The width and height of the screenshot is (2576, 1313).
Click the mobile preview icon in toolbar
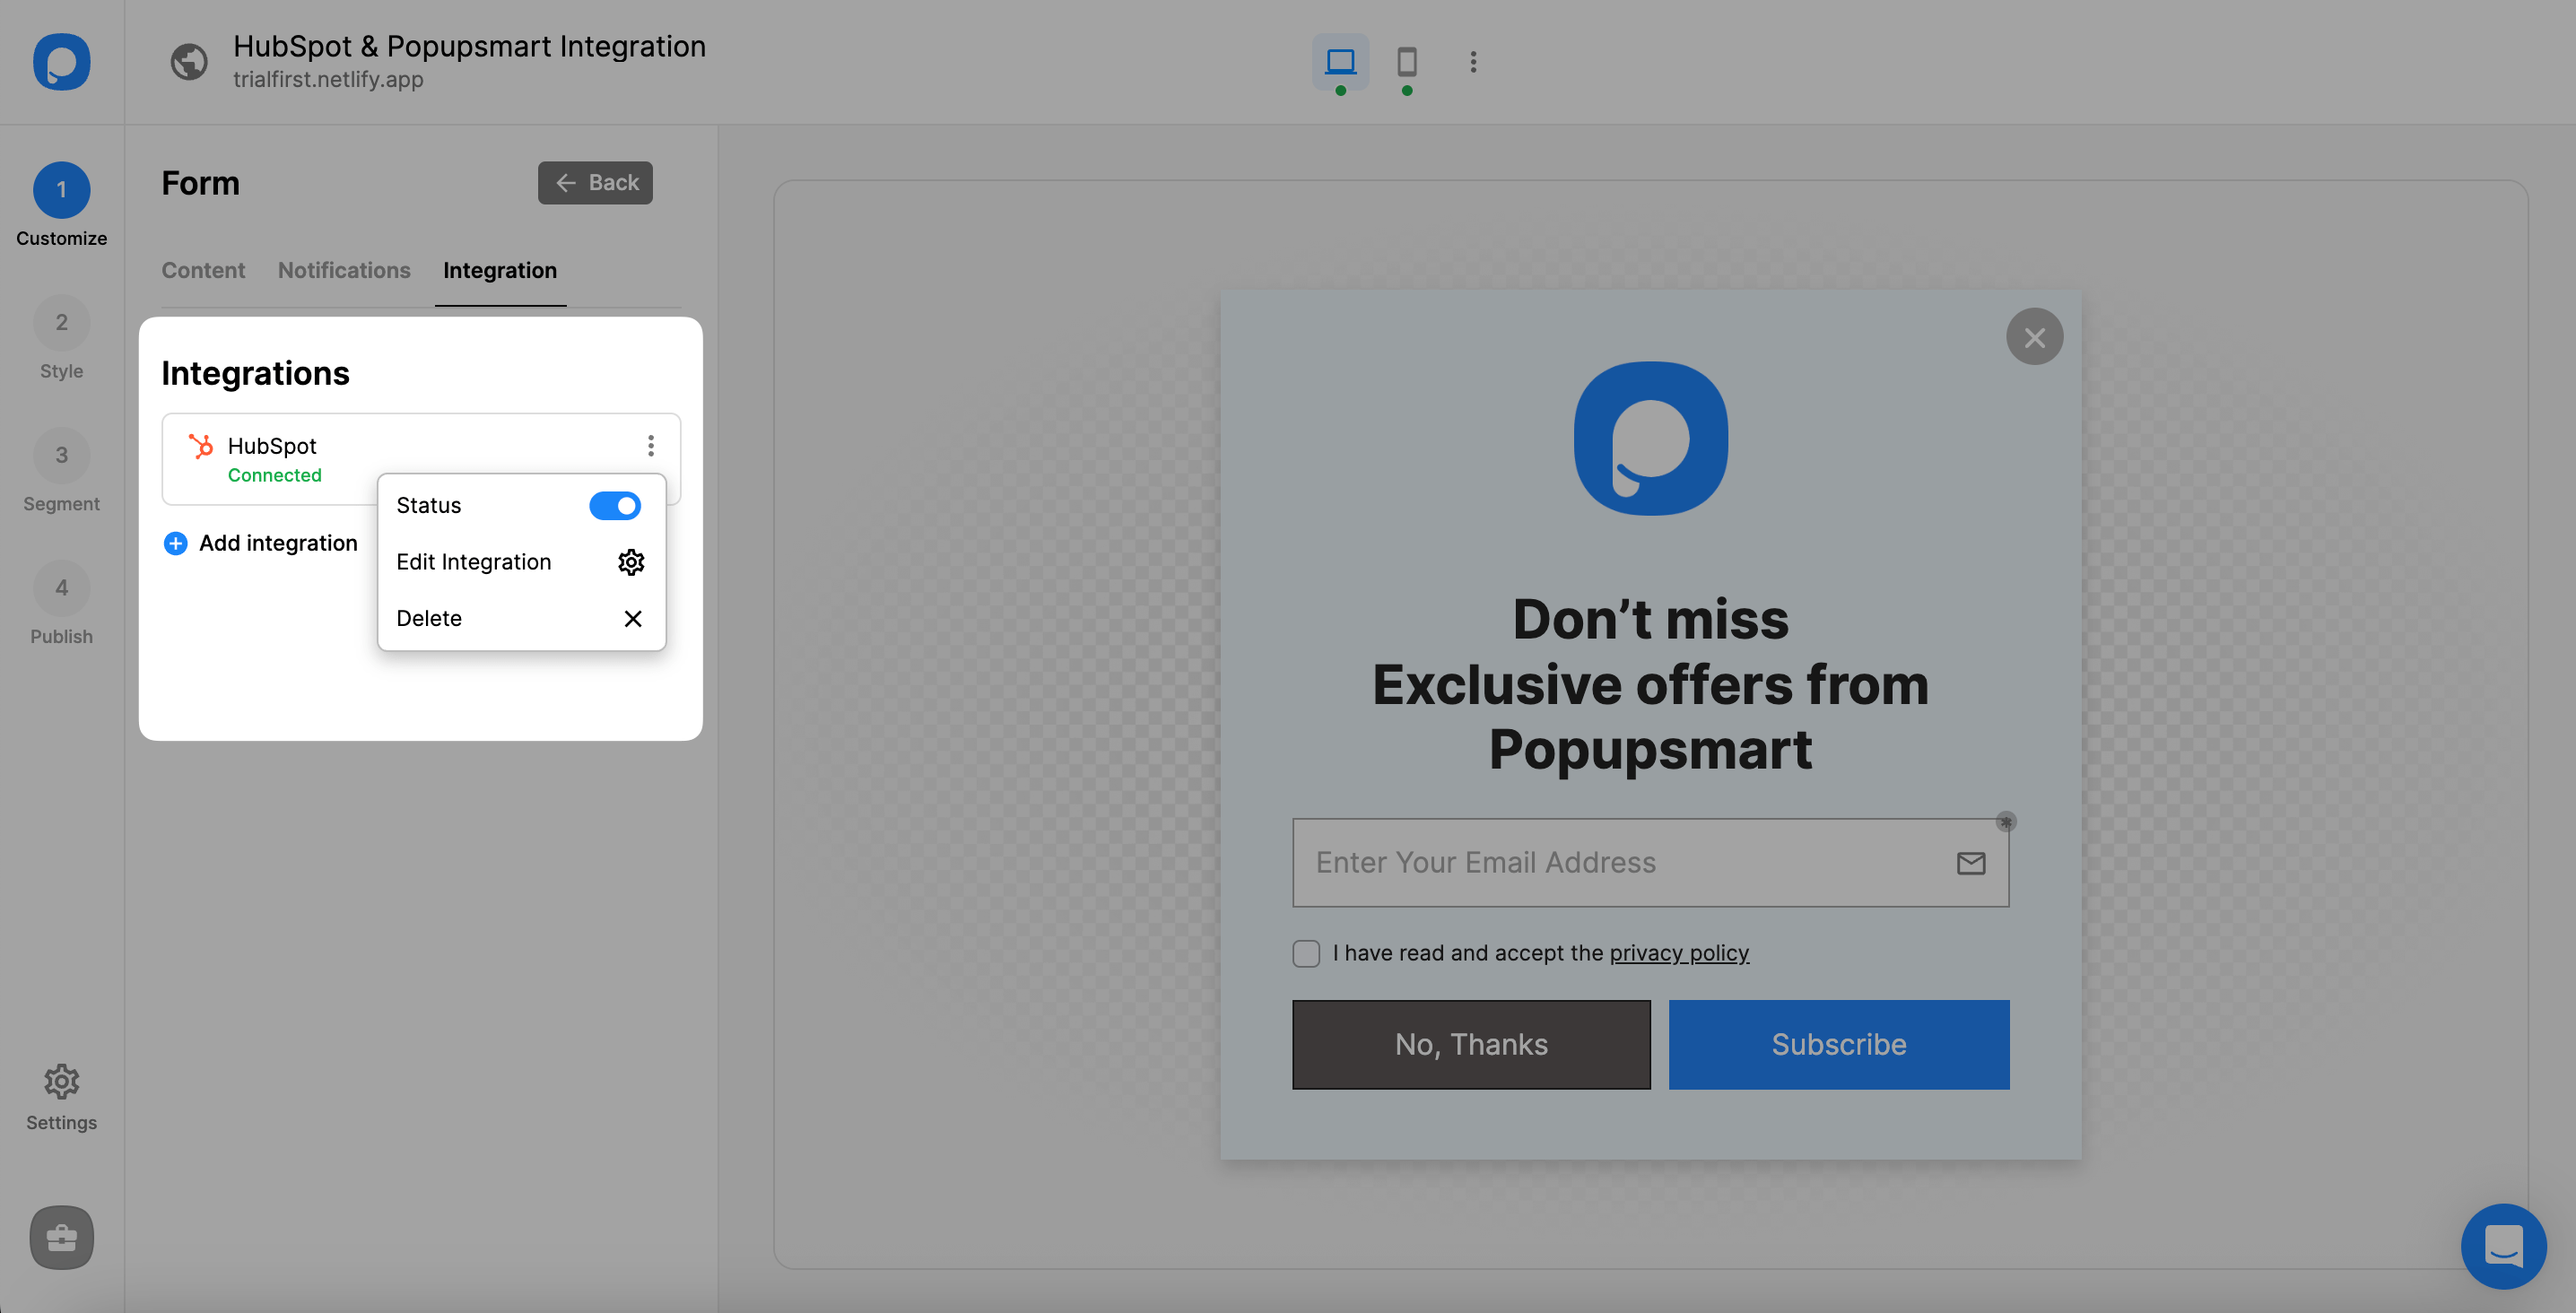click(1407, 62)
